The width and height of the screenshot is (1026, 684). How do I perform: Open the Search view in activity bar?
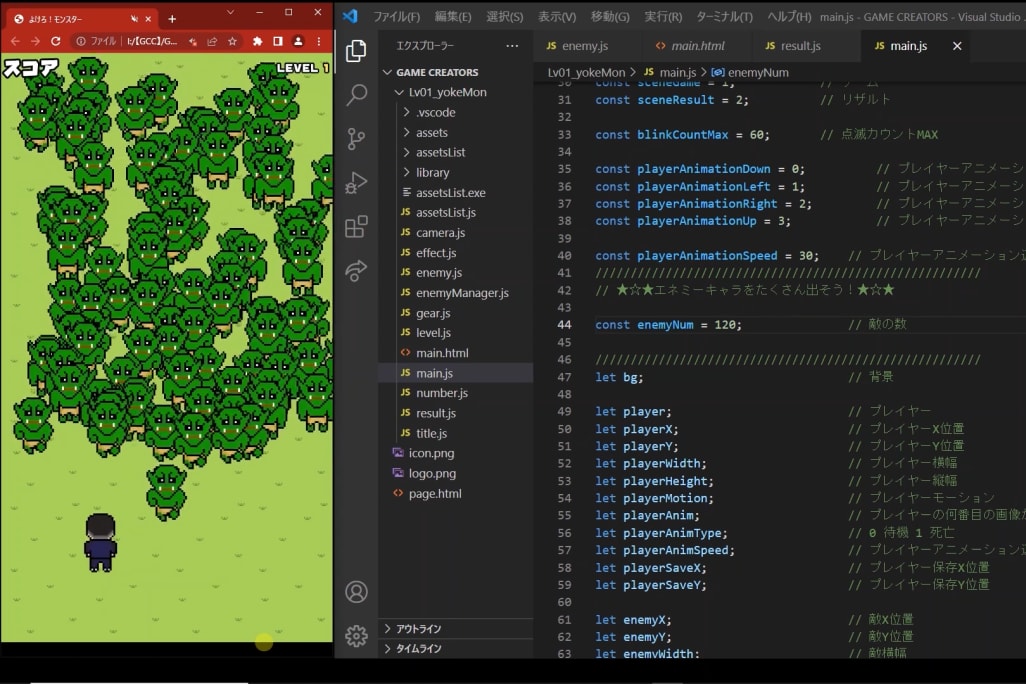coord(356,95)
